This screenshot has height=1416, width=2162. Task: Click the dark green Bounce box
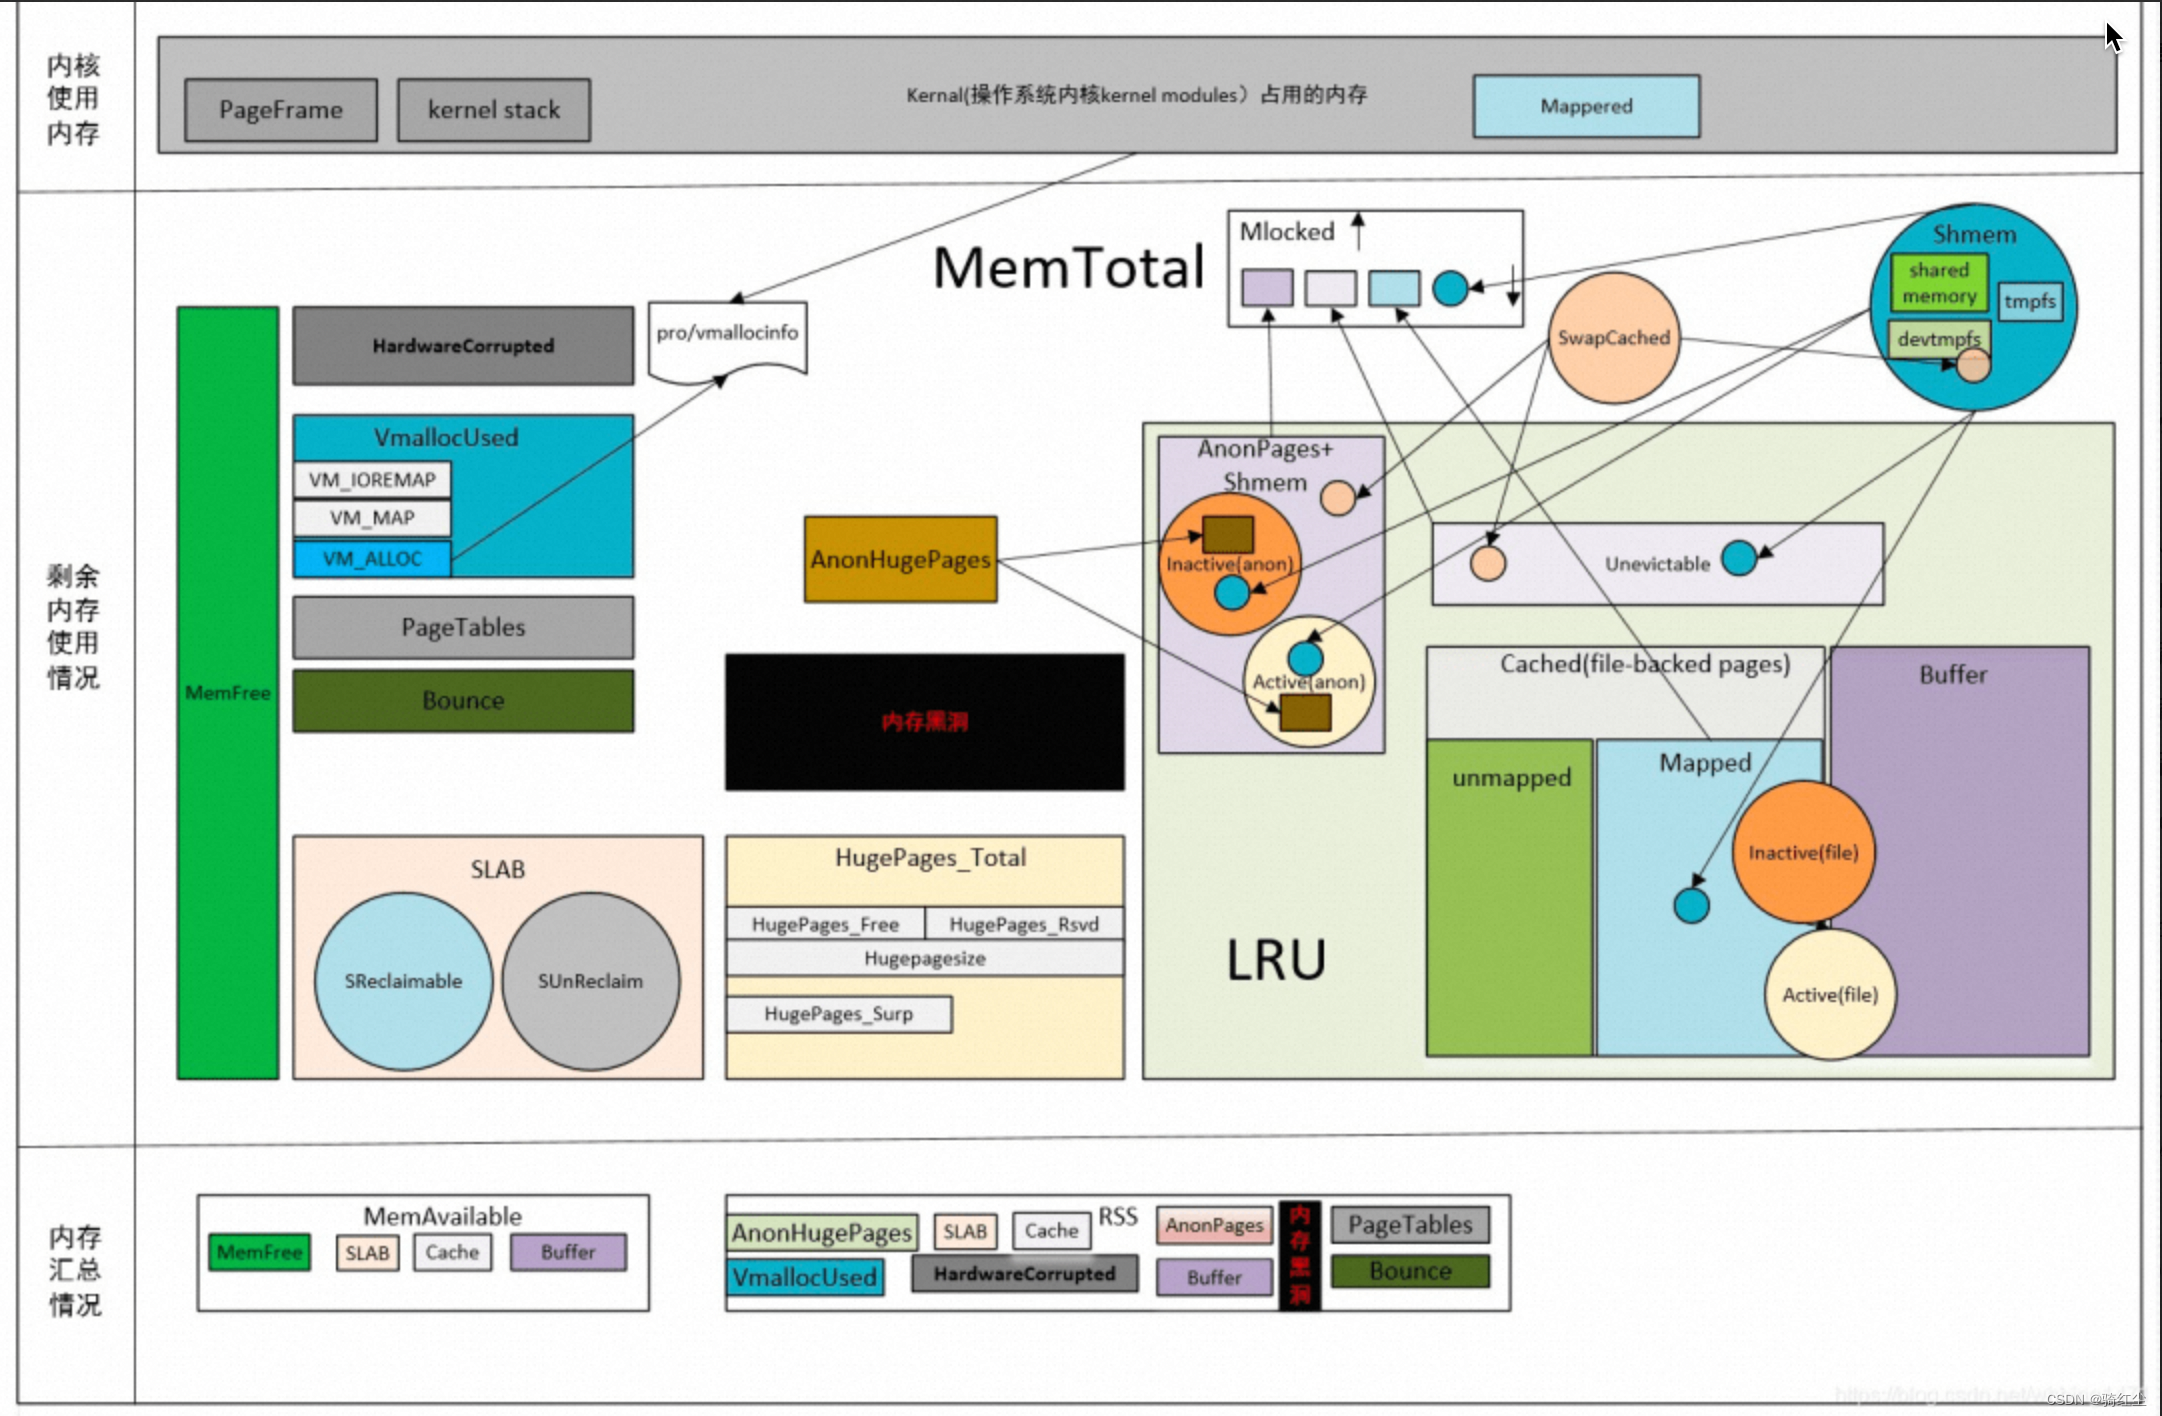(463, 701)
